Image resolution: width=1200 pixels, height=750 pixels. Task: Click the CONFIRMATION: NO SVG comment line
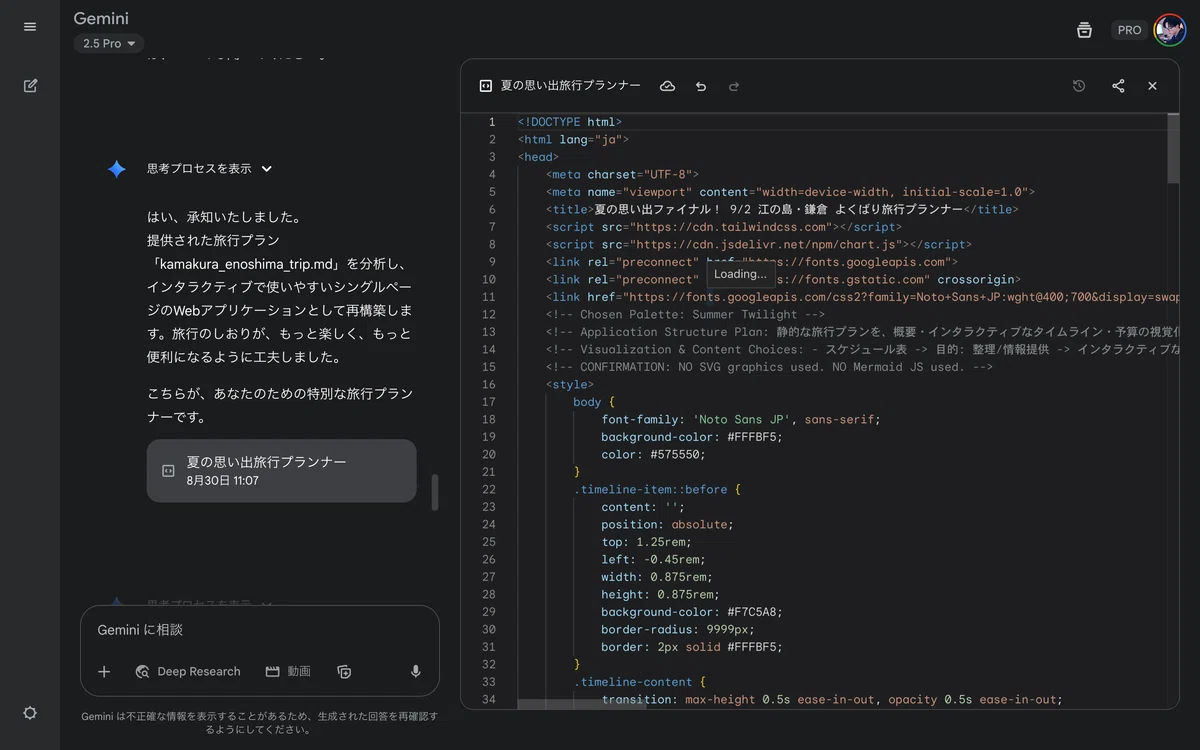769,367
